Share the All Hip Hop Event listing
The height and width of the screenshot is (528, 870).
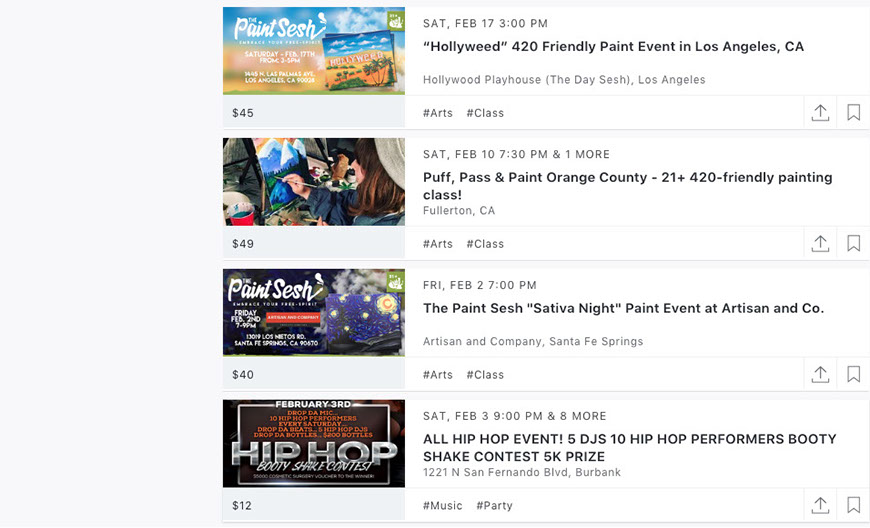(x=820, y=506)
